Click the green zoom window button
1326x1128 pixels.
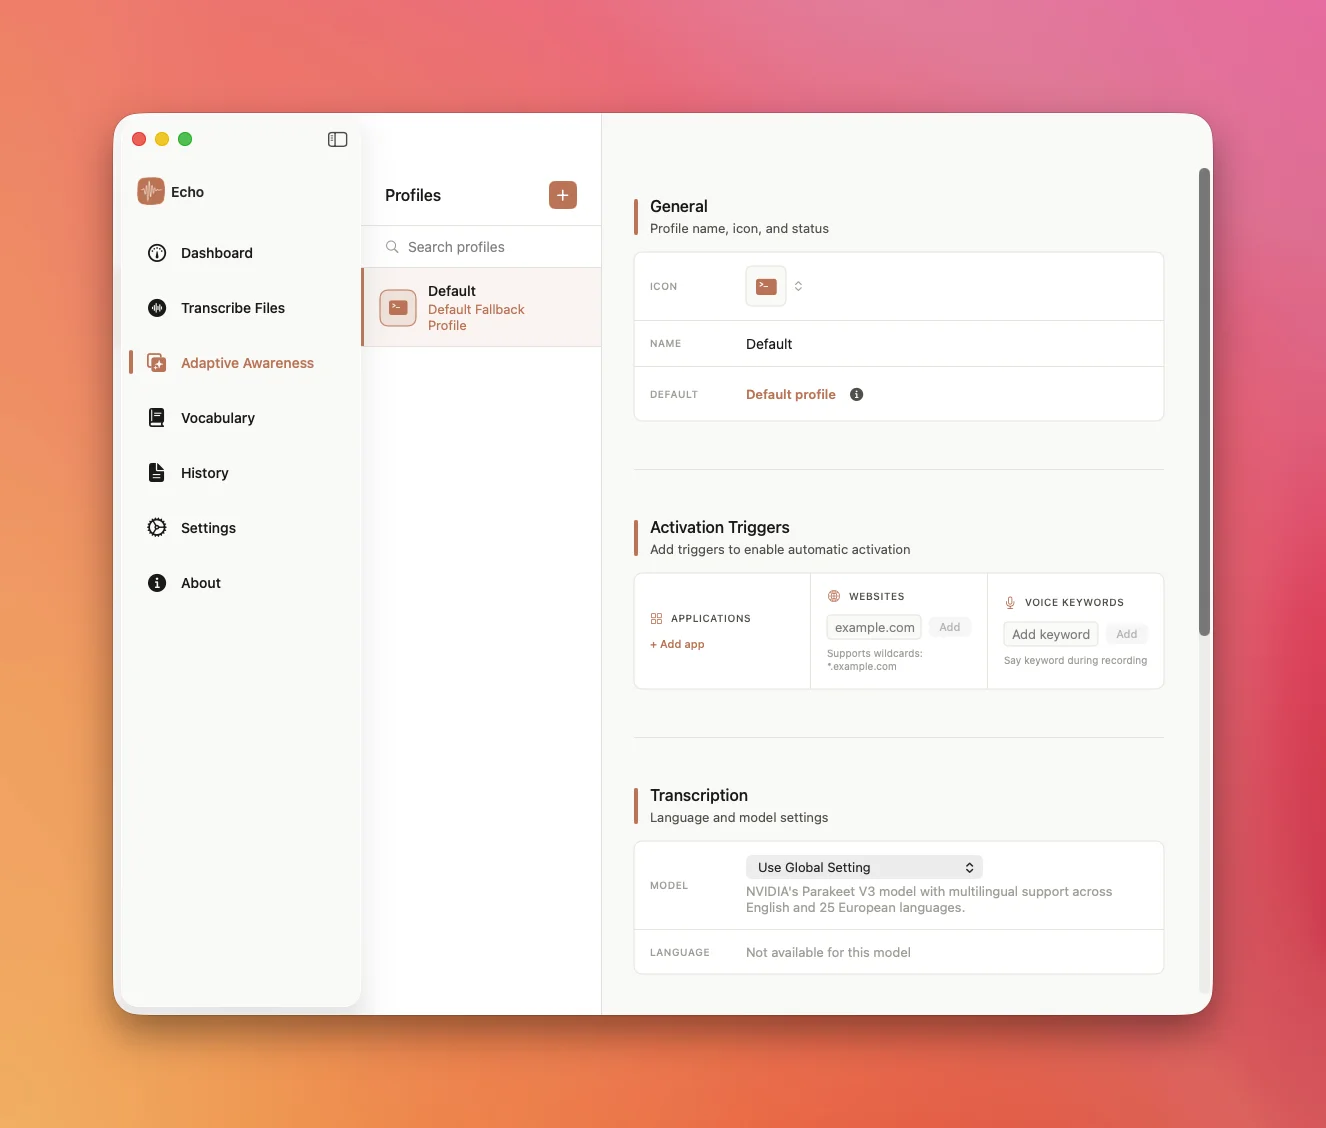point(185,139)
